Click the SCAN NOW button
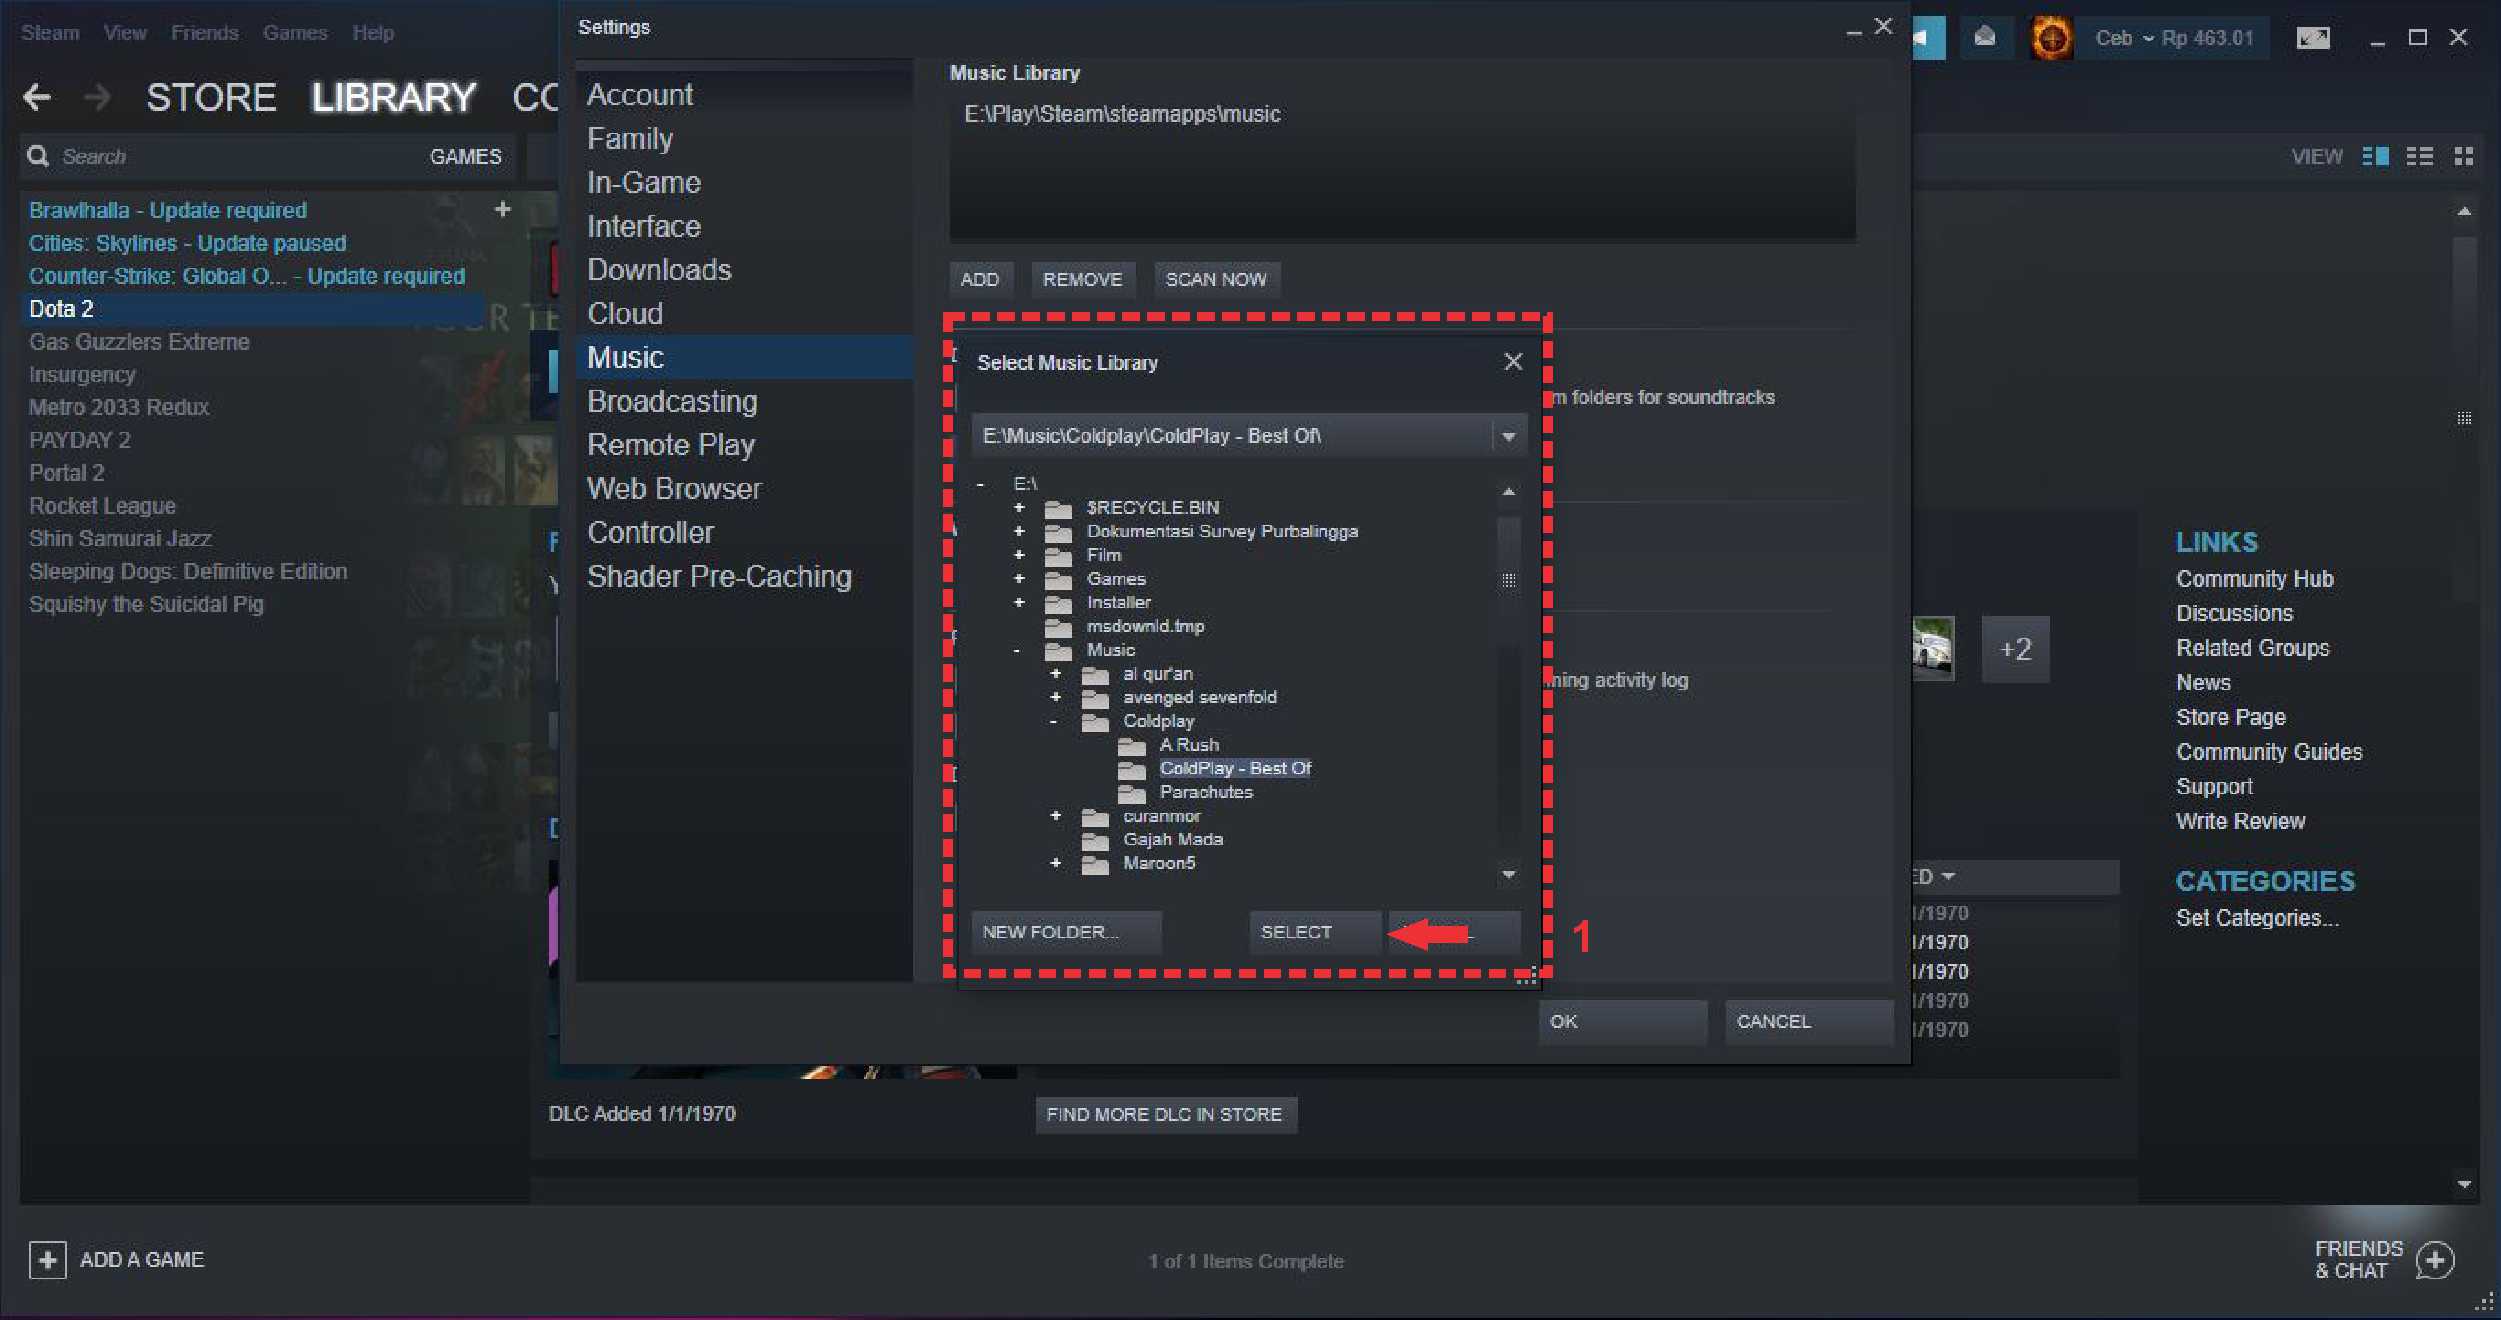 click(1215, 279)
